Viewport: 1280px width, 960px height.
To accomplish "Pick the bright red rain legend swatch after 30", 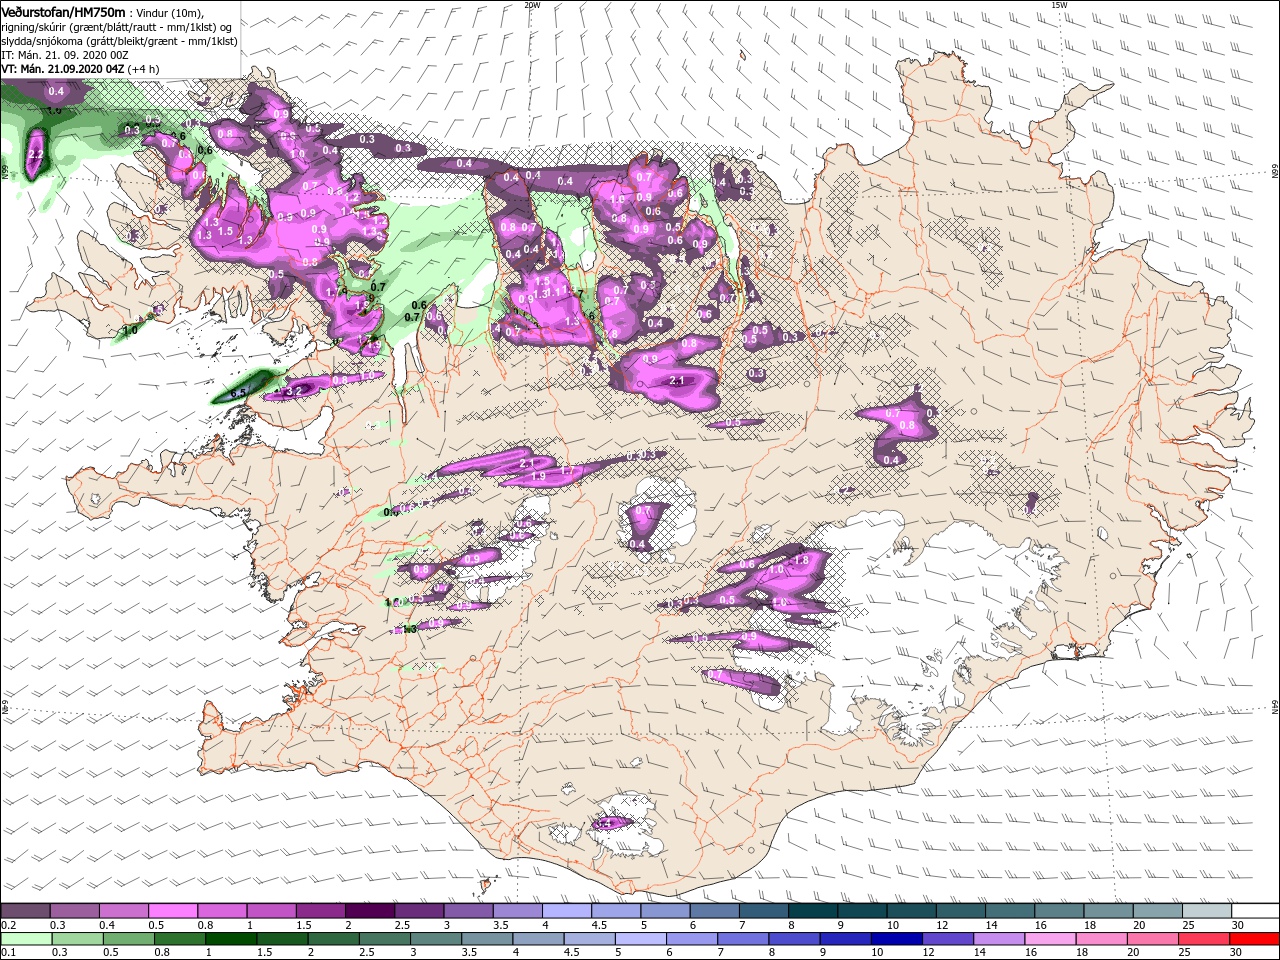I will coord(1254,939).
